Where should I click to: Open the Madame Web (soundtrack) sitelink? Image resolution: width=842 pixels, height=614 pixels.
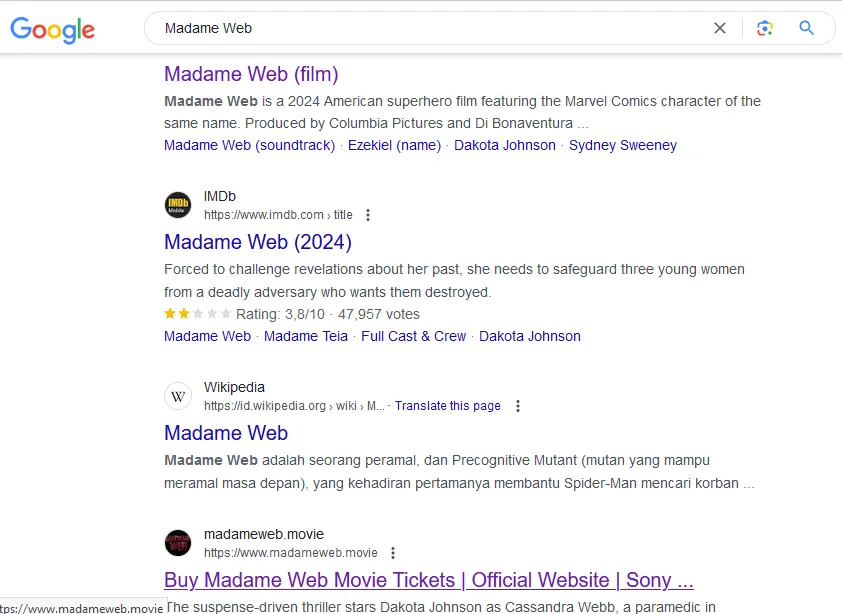249,145
